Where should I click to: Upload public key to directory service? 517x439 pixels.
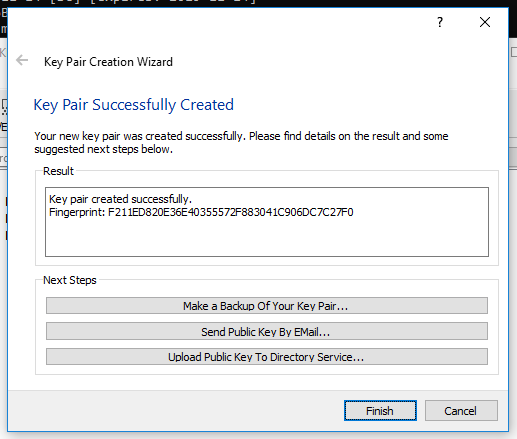(x=267, y=357)
